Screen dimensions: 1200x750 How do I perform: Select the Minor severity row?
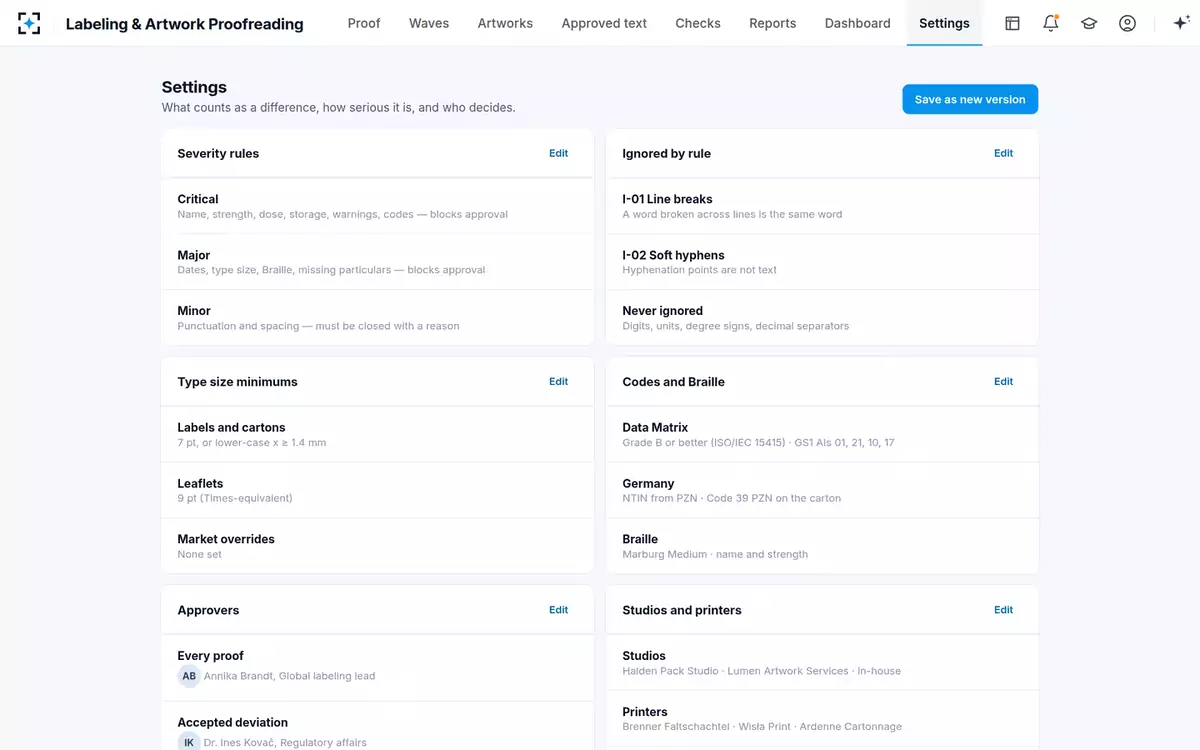point(377,318)
